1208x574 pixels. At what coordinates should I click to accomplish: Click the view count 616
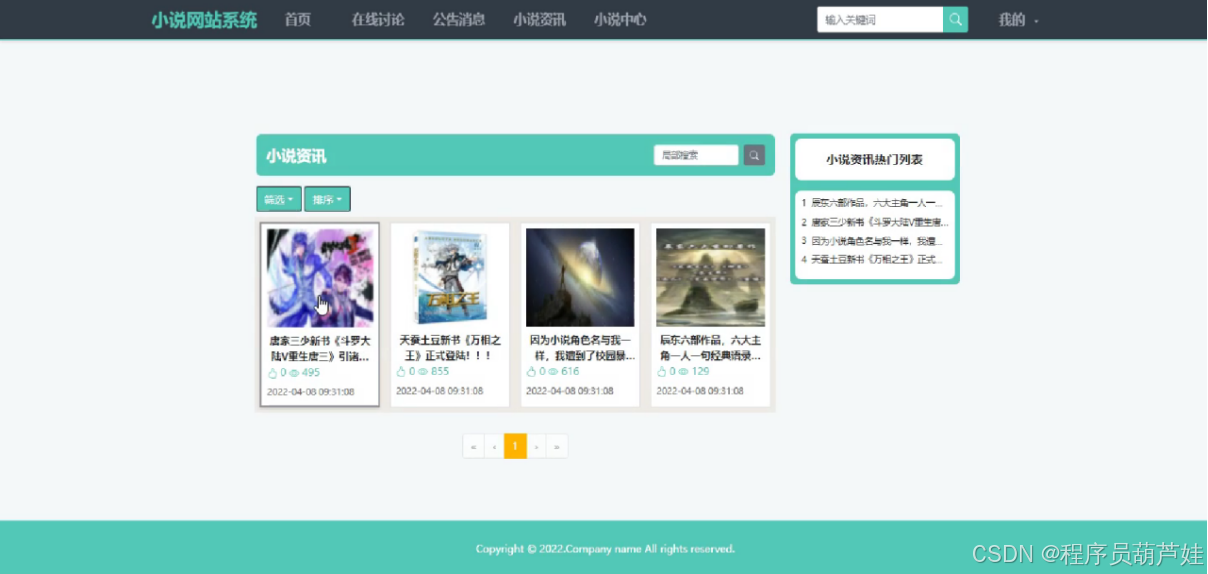(x=570, y=371)
